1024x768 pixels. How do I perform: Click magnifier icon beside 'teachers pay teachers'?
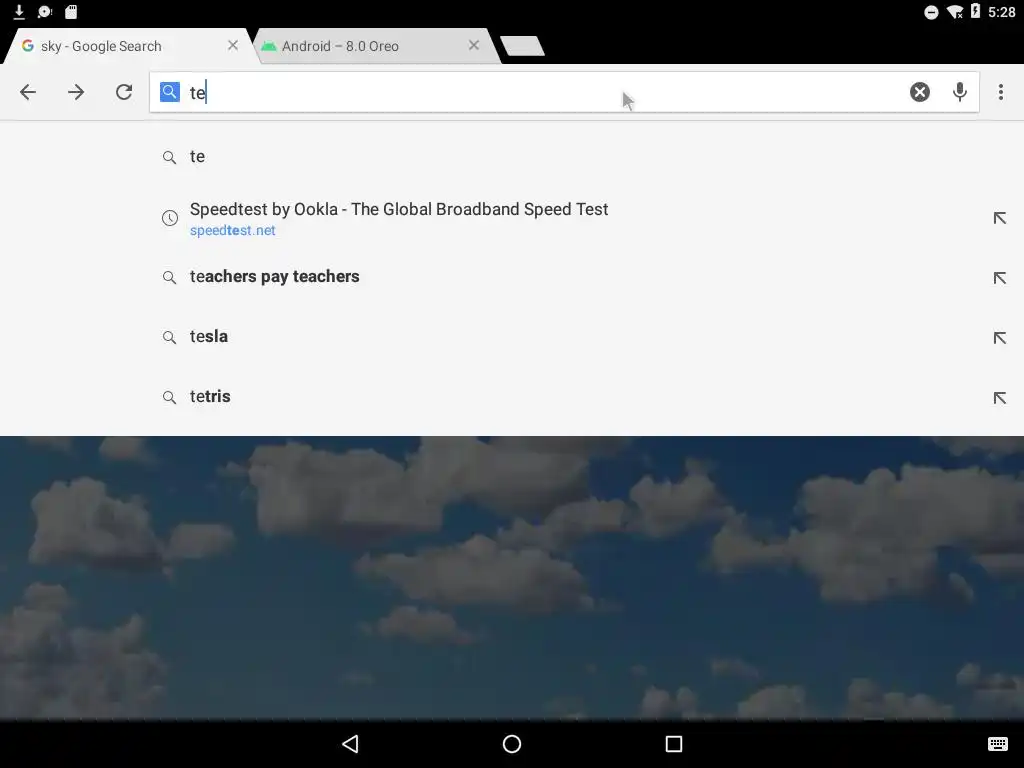169,278
